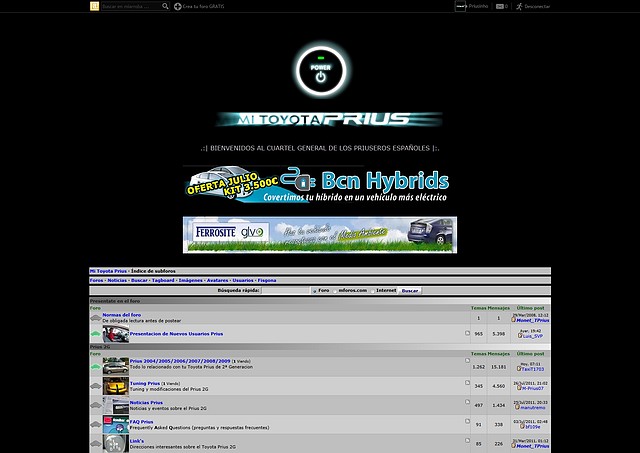Select the mforos.com search radio button
Image resolution: width=640 pixels, height=453 pixels.
[x=335, y=291]
